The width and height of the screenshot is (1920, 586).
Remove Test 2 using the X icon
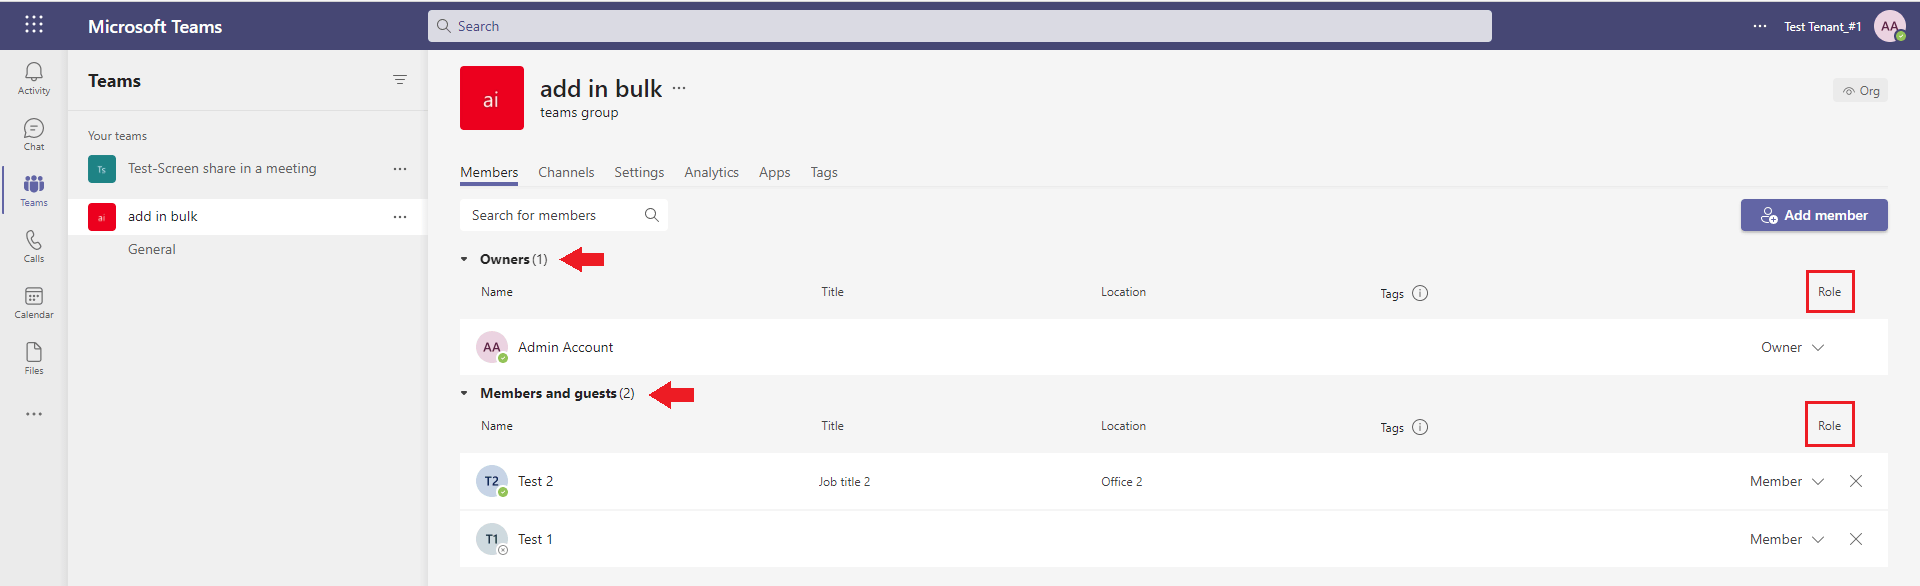[1856, 481]
